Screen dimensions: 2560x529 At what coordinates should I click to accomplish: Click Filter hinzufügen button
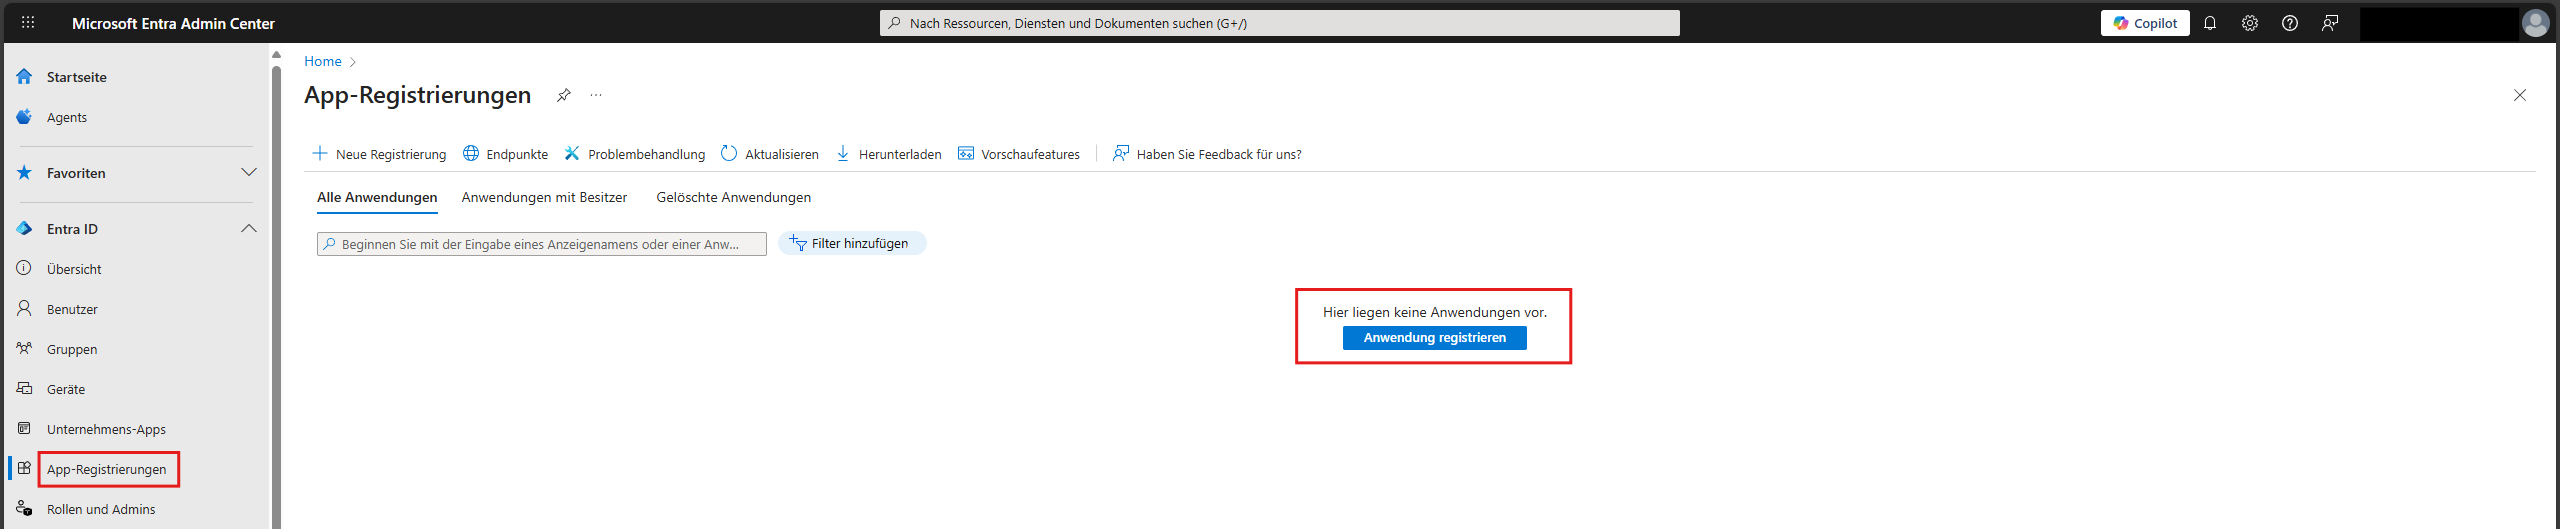852,243
